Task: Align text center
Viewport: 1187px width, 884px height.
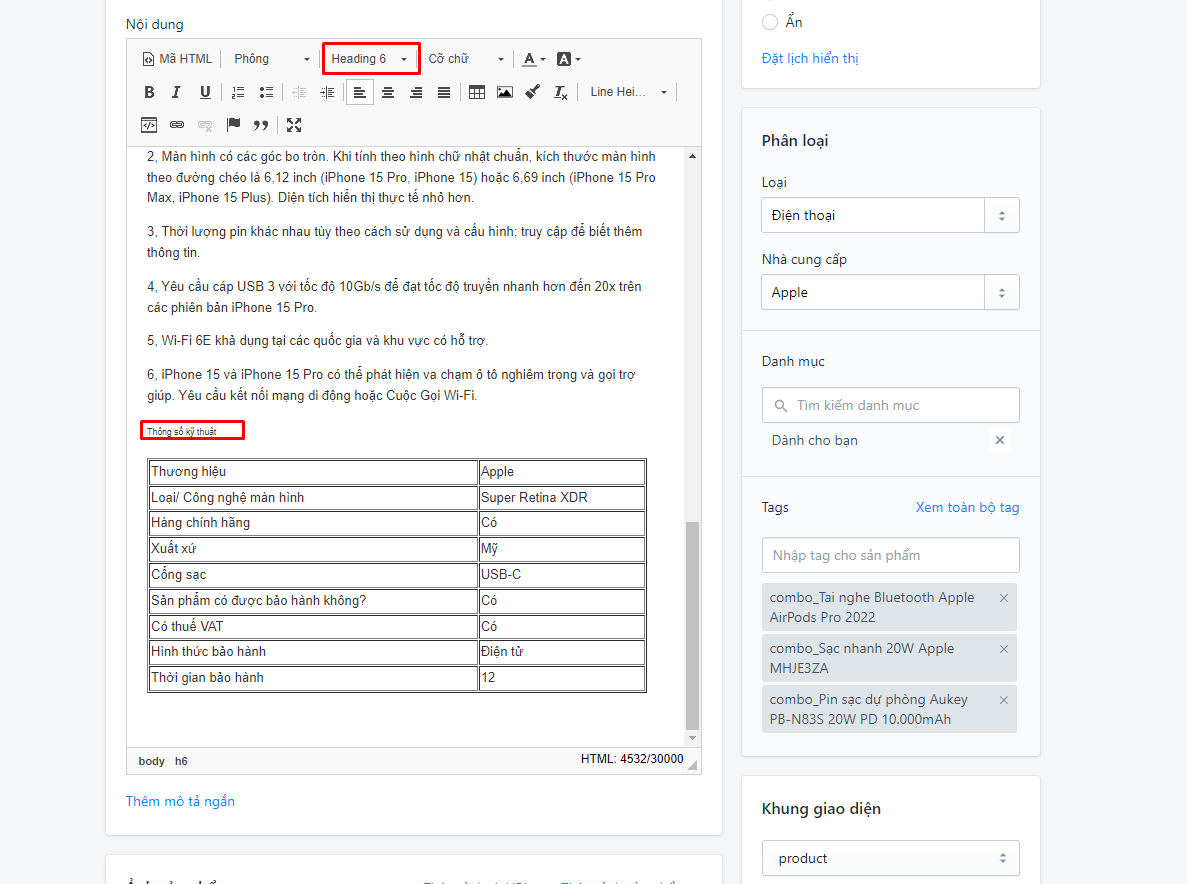Action: (x=388, y=92)
